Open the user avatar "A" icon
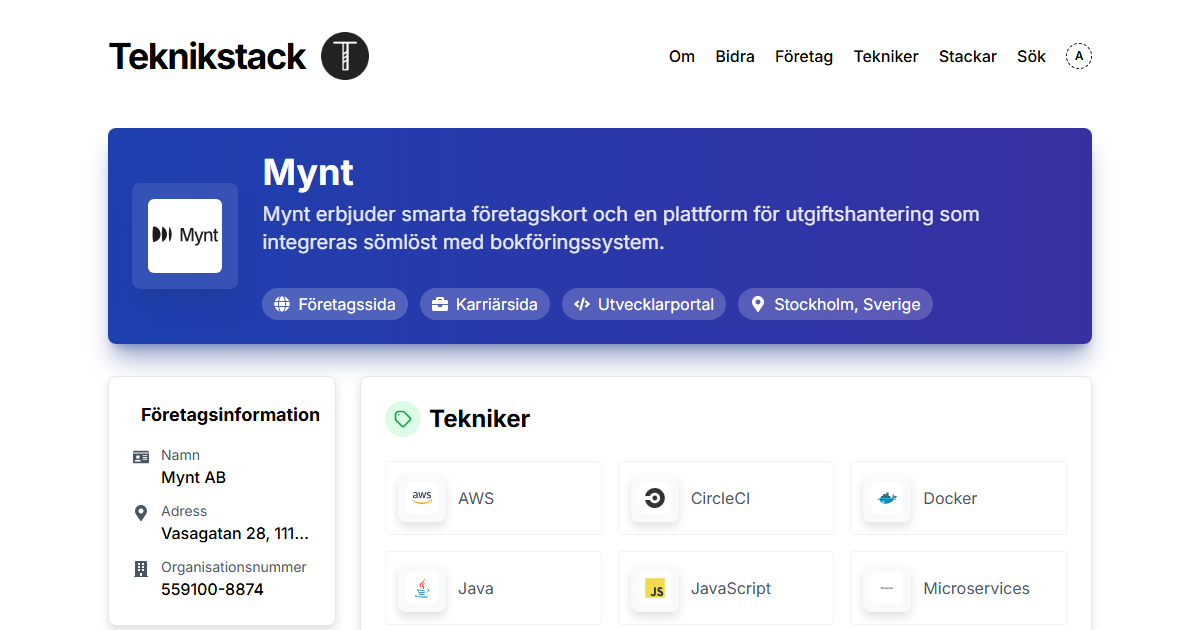 (1079, 56)
